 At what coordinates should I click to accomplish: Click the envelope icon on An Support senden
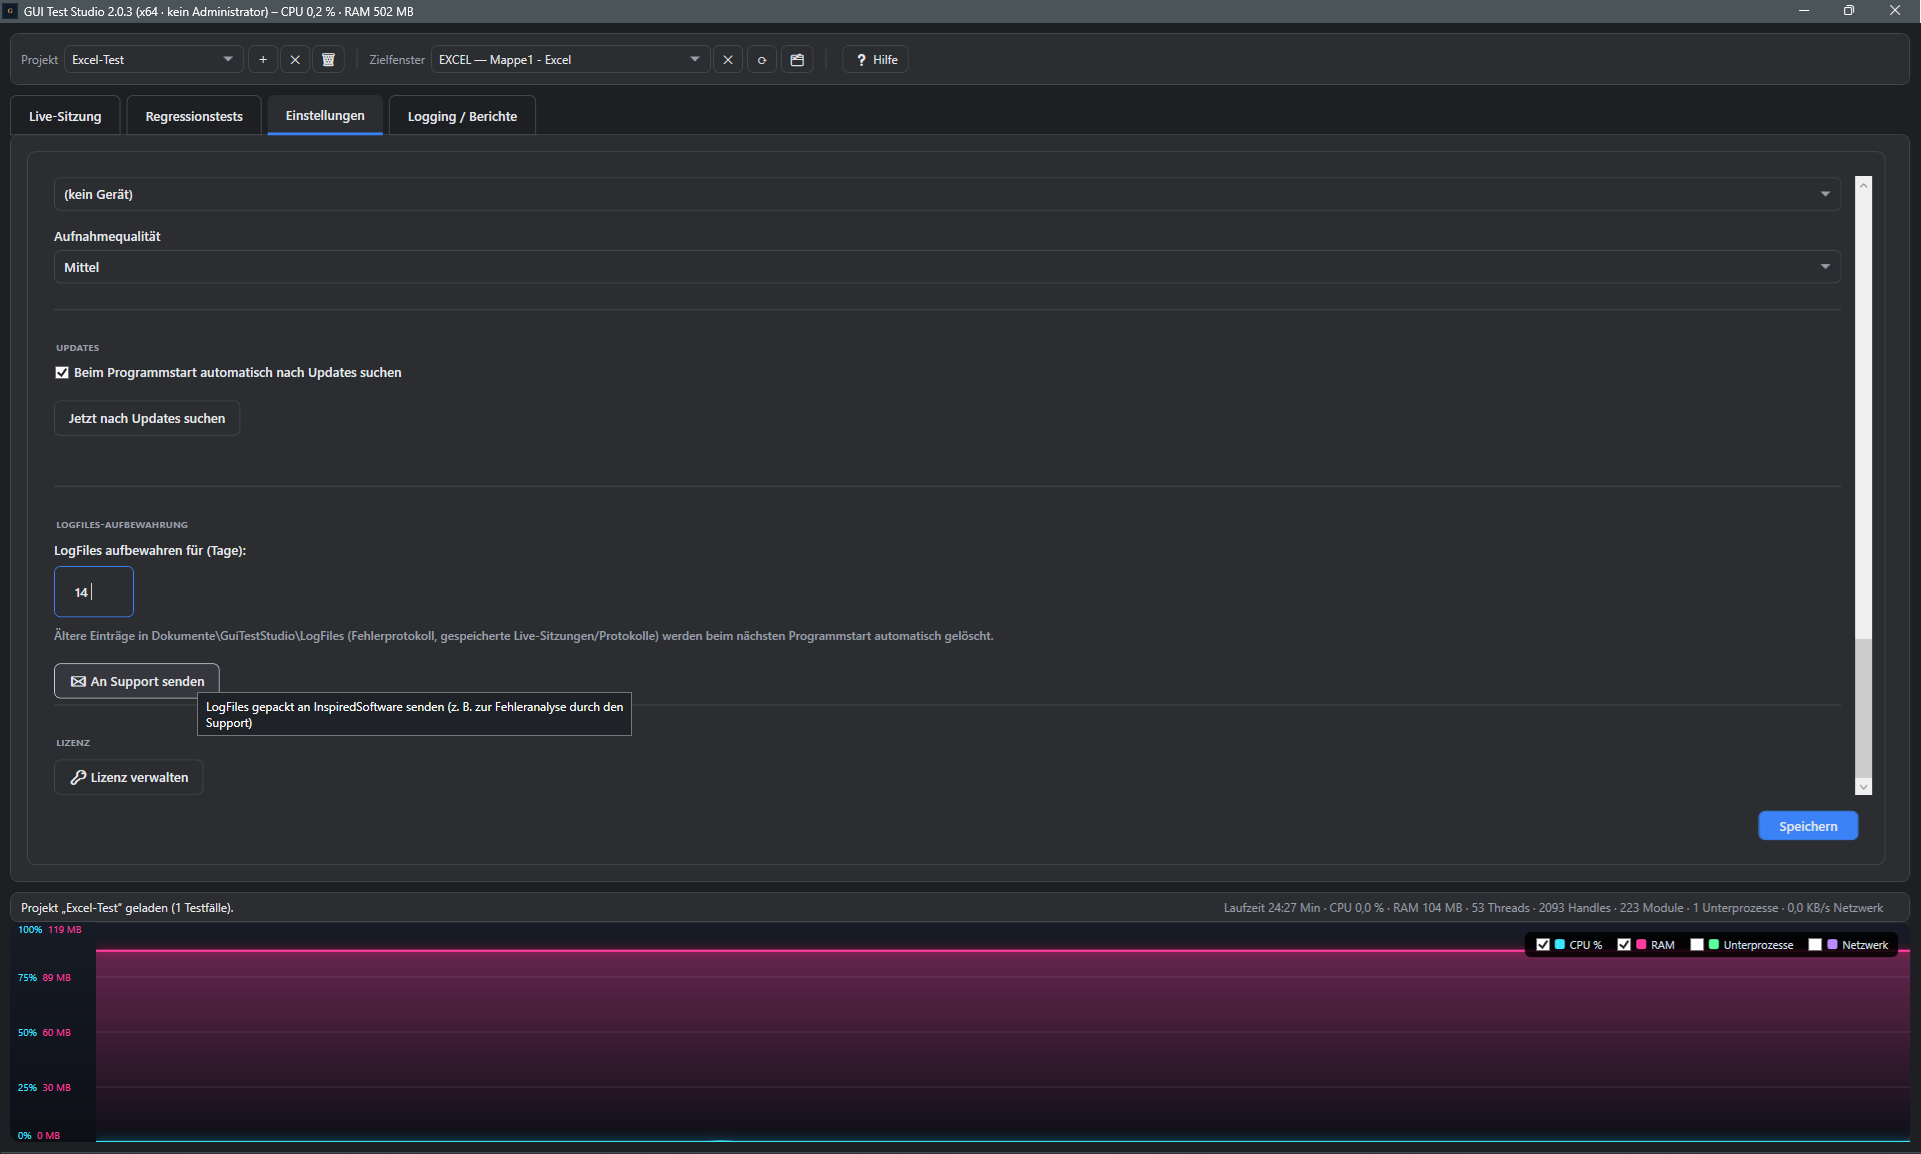(78, 681)
